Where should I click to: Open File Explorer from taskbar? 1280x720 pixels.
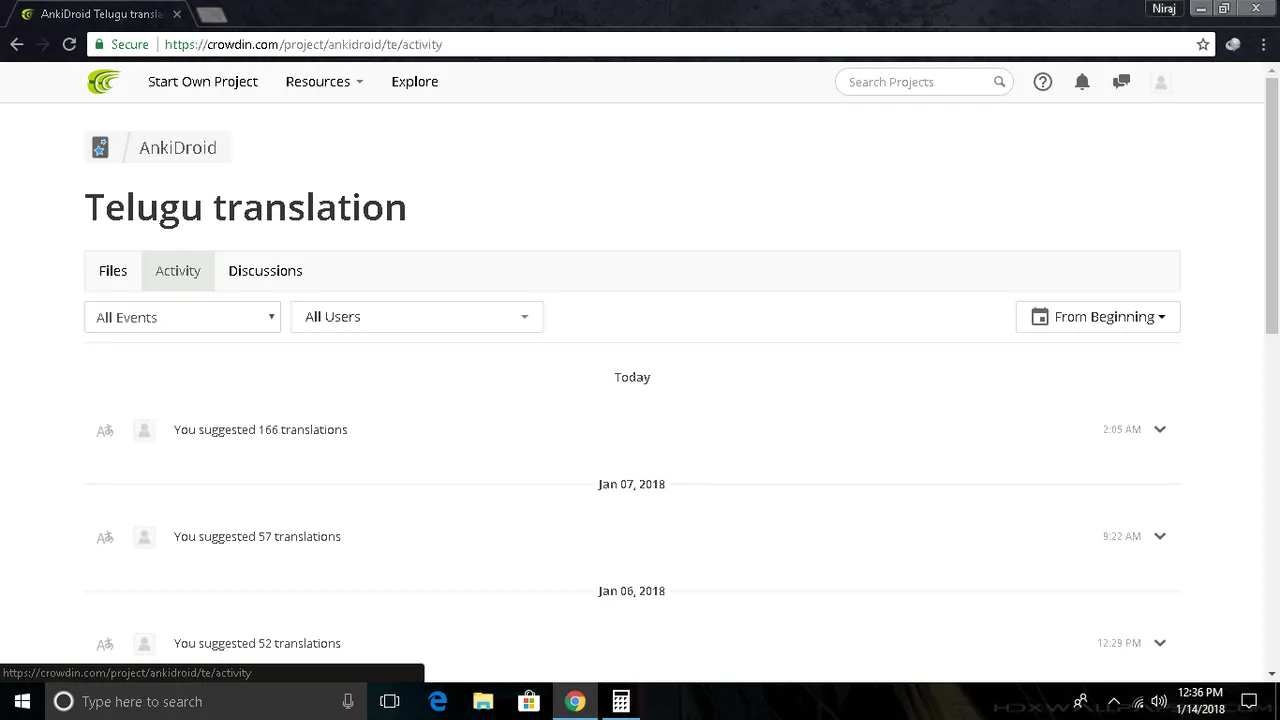483,701
